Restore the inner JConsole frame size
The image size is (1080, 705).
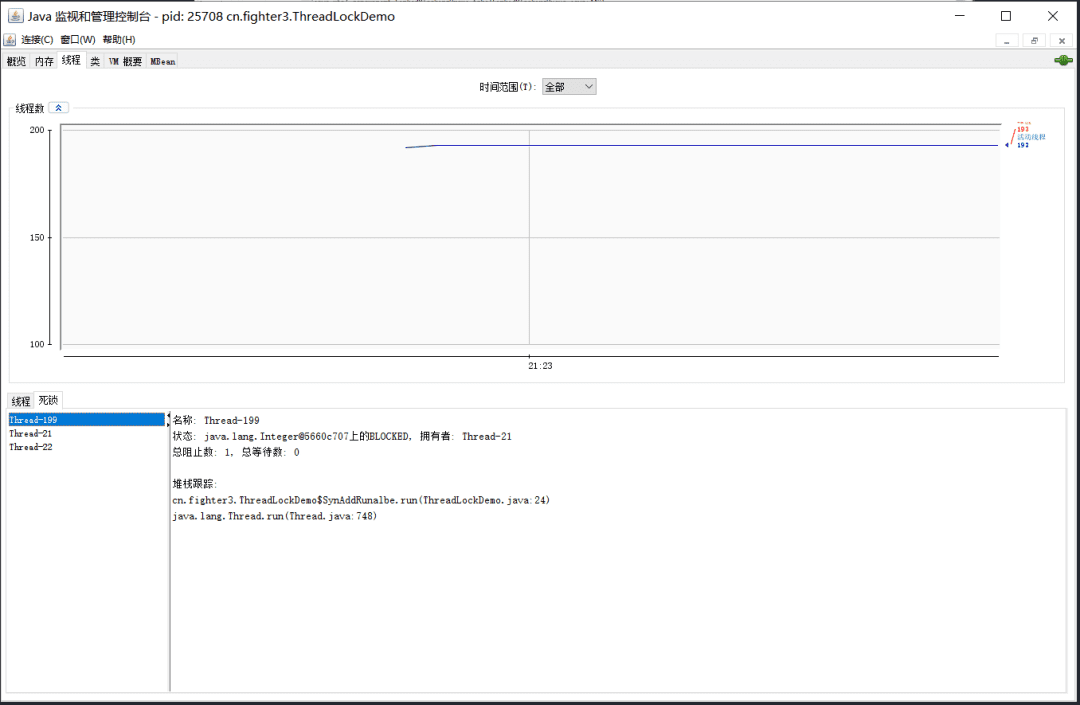1034,40
